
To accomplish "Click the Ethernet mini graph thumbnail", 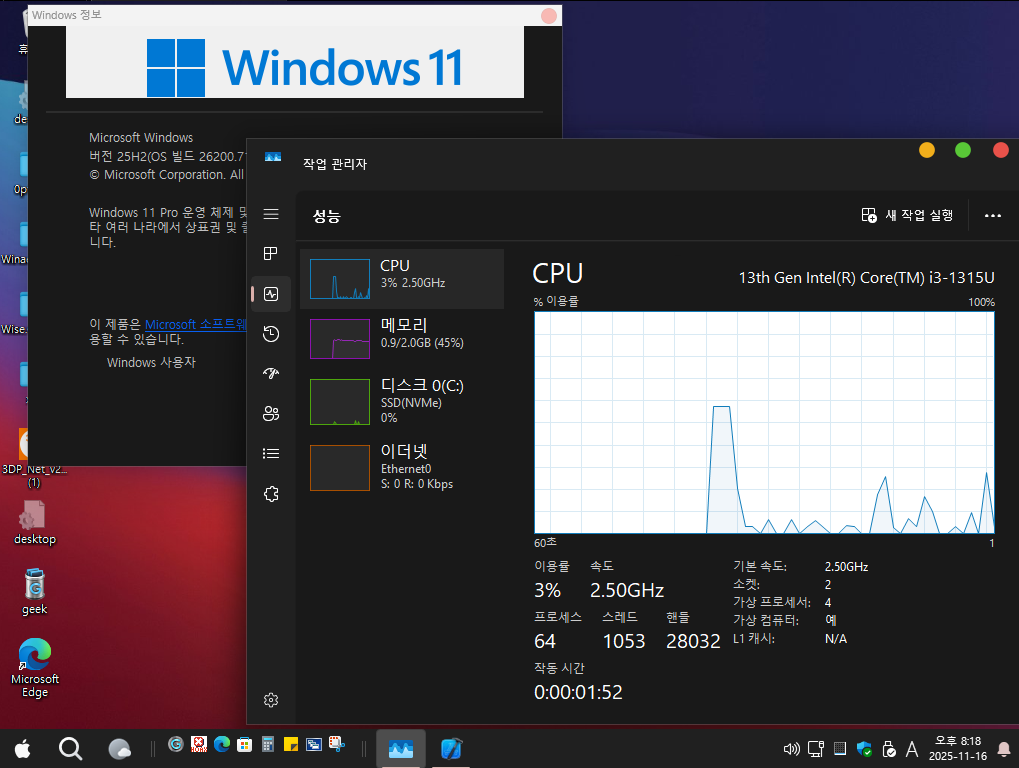I will [x=340, y=467].
